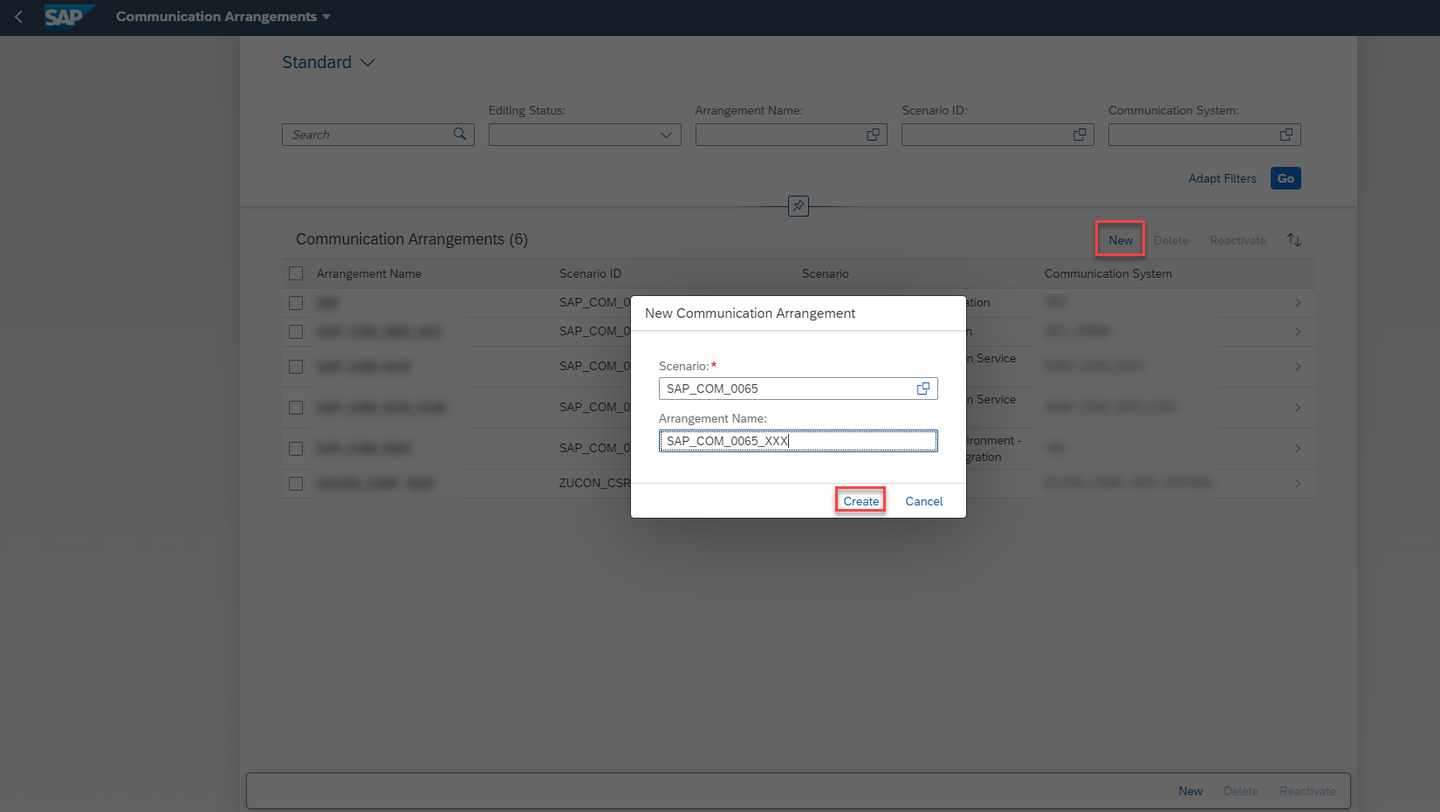Open value help for Scenario ID filter
Viewport: 1440px width, 812px height.
coord(1080,134)
